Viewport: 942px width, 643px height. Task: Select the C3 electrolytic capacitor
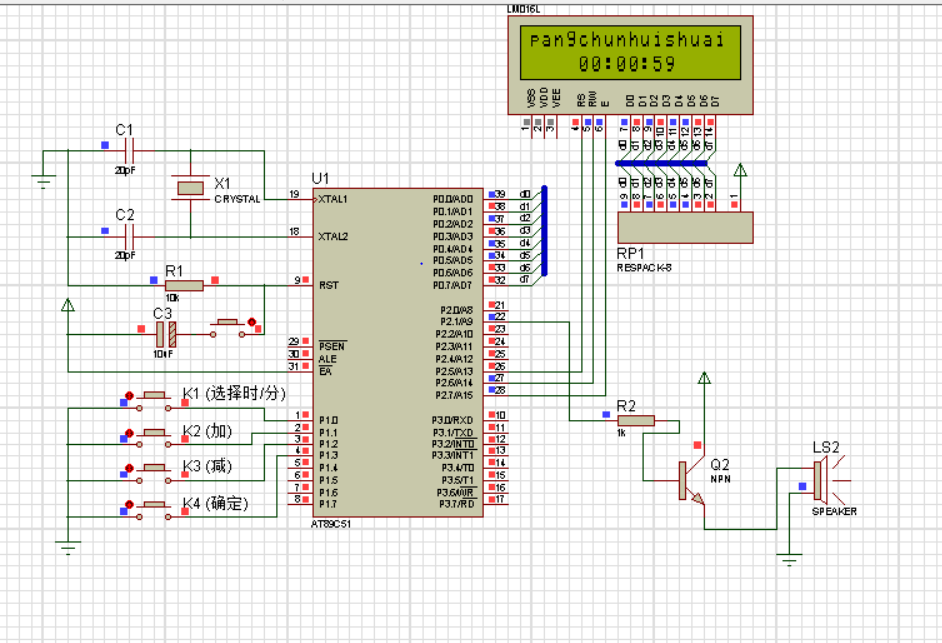tap(166, 334)
